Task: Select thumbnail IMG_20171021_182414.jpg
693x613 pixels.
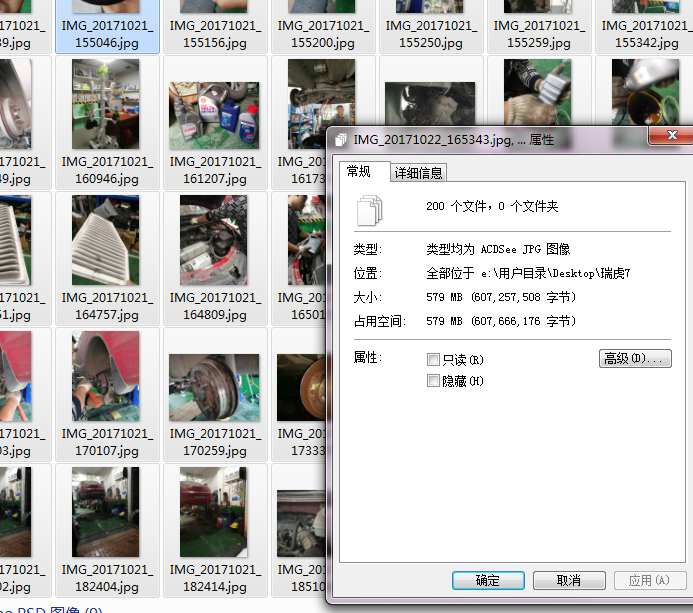Action: [214, 512]
